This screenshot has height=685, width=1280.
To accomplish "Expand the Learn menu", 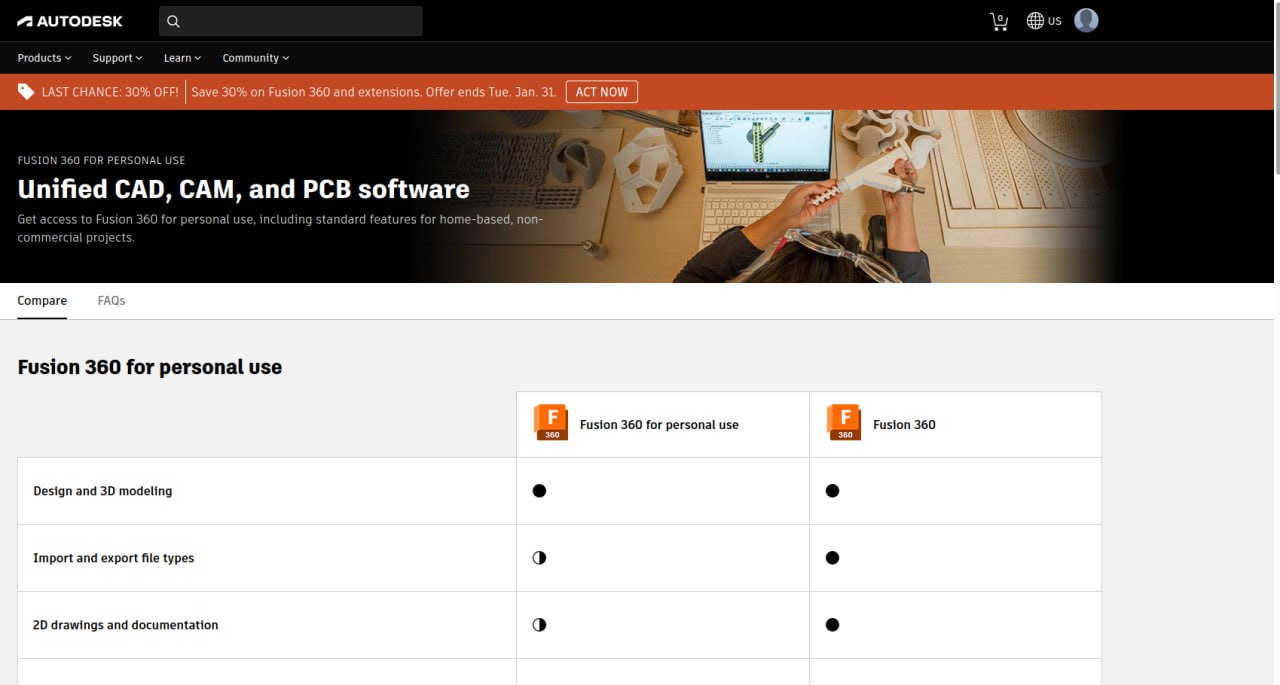I will (x=183, y=58).
